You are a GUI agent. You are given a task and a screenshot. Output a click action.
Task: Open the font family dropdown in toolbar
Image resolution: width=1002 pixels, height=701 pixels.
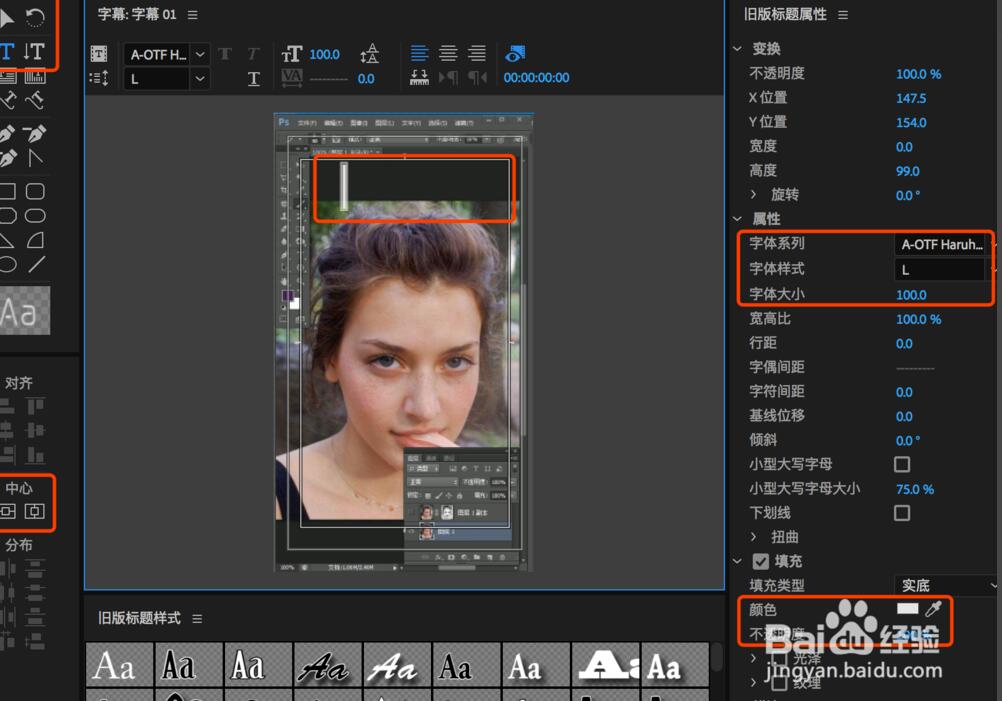click(200, 54)
